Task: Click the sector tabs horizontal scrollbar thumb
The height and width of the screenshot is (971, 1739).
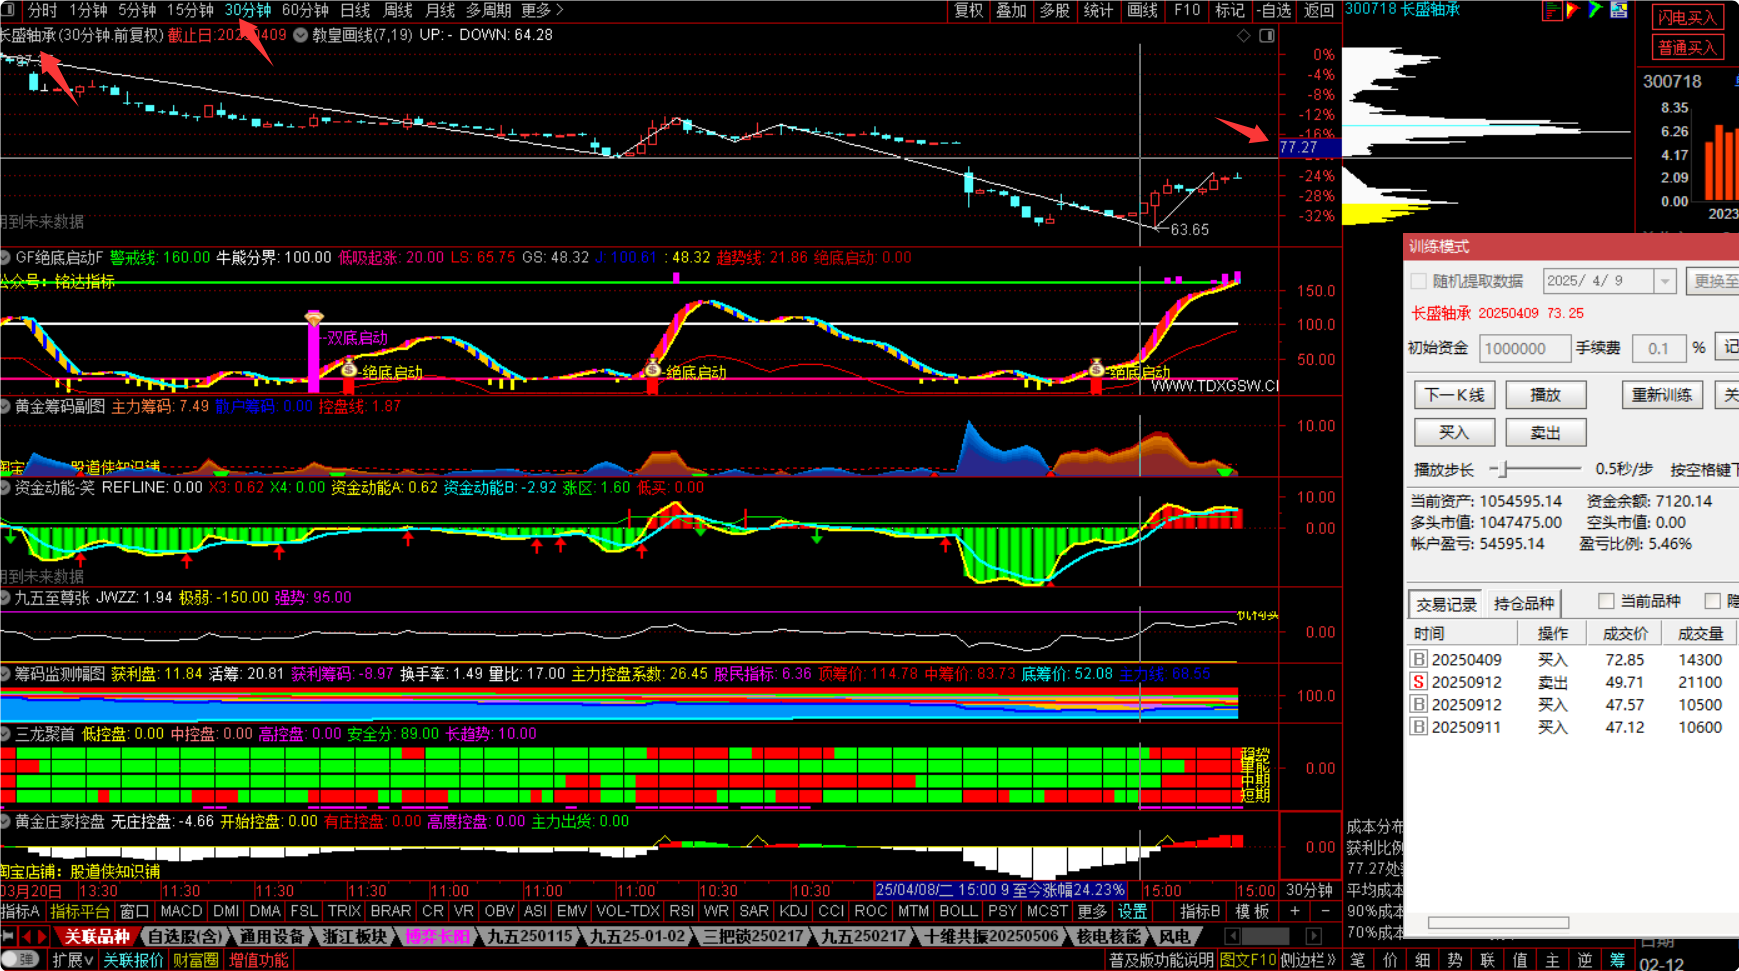Action: (1265, 937)
